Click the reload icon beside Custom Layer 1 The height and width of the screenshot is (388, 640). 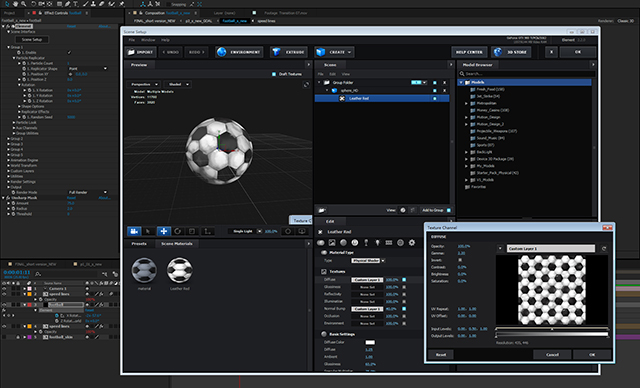pyautogui.click(x=604, y=248)
